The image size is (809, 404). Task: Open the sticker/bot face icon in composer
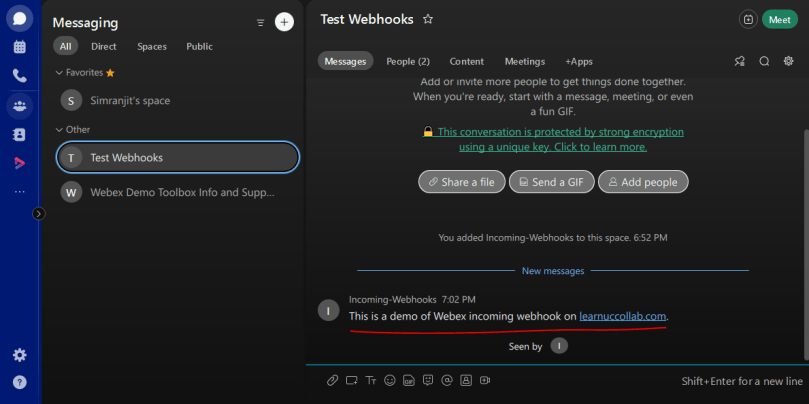(428, 381)
